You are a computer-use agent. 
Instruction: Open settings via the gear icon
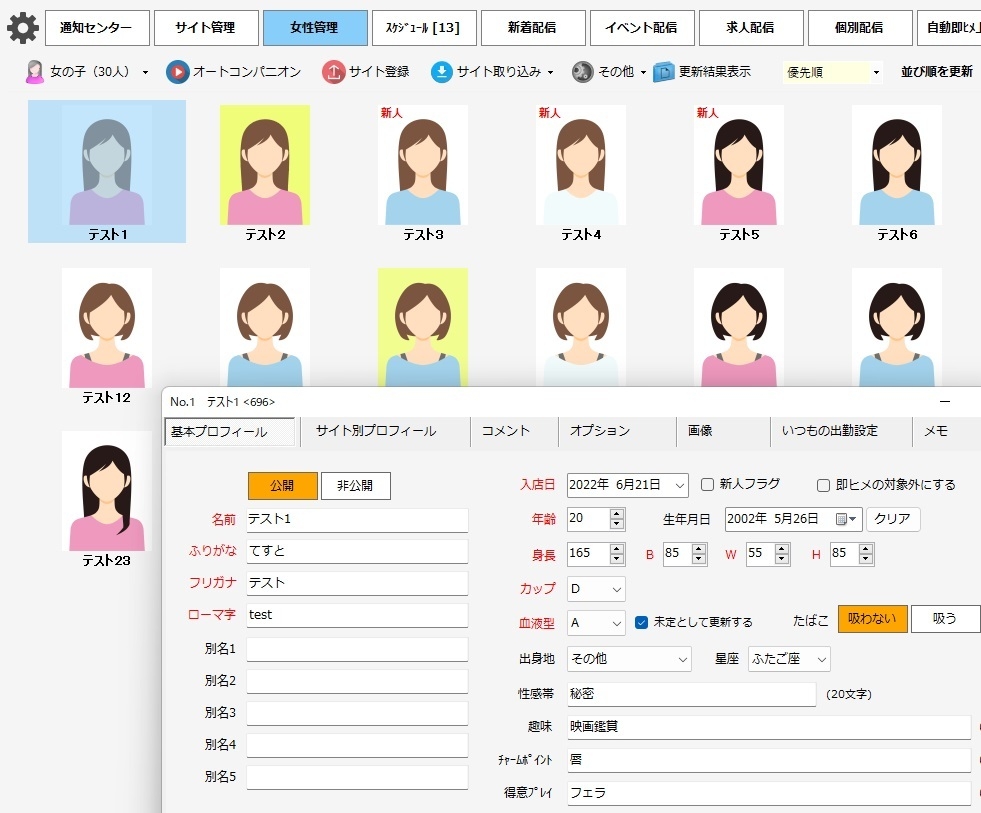coord(22,28)
